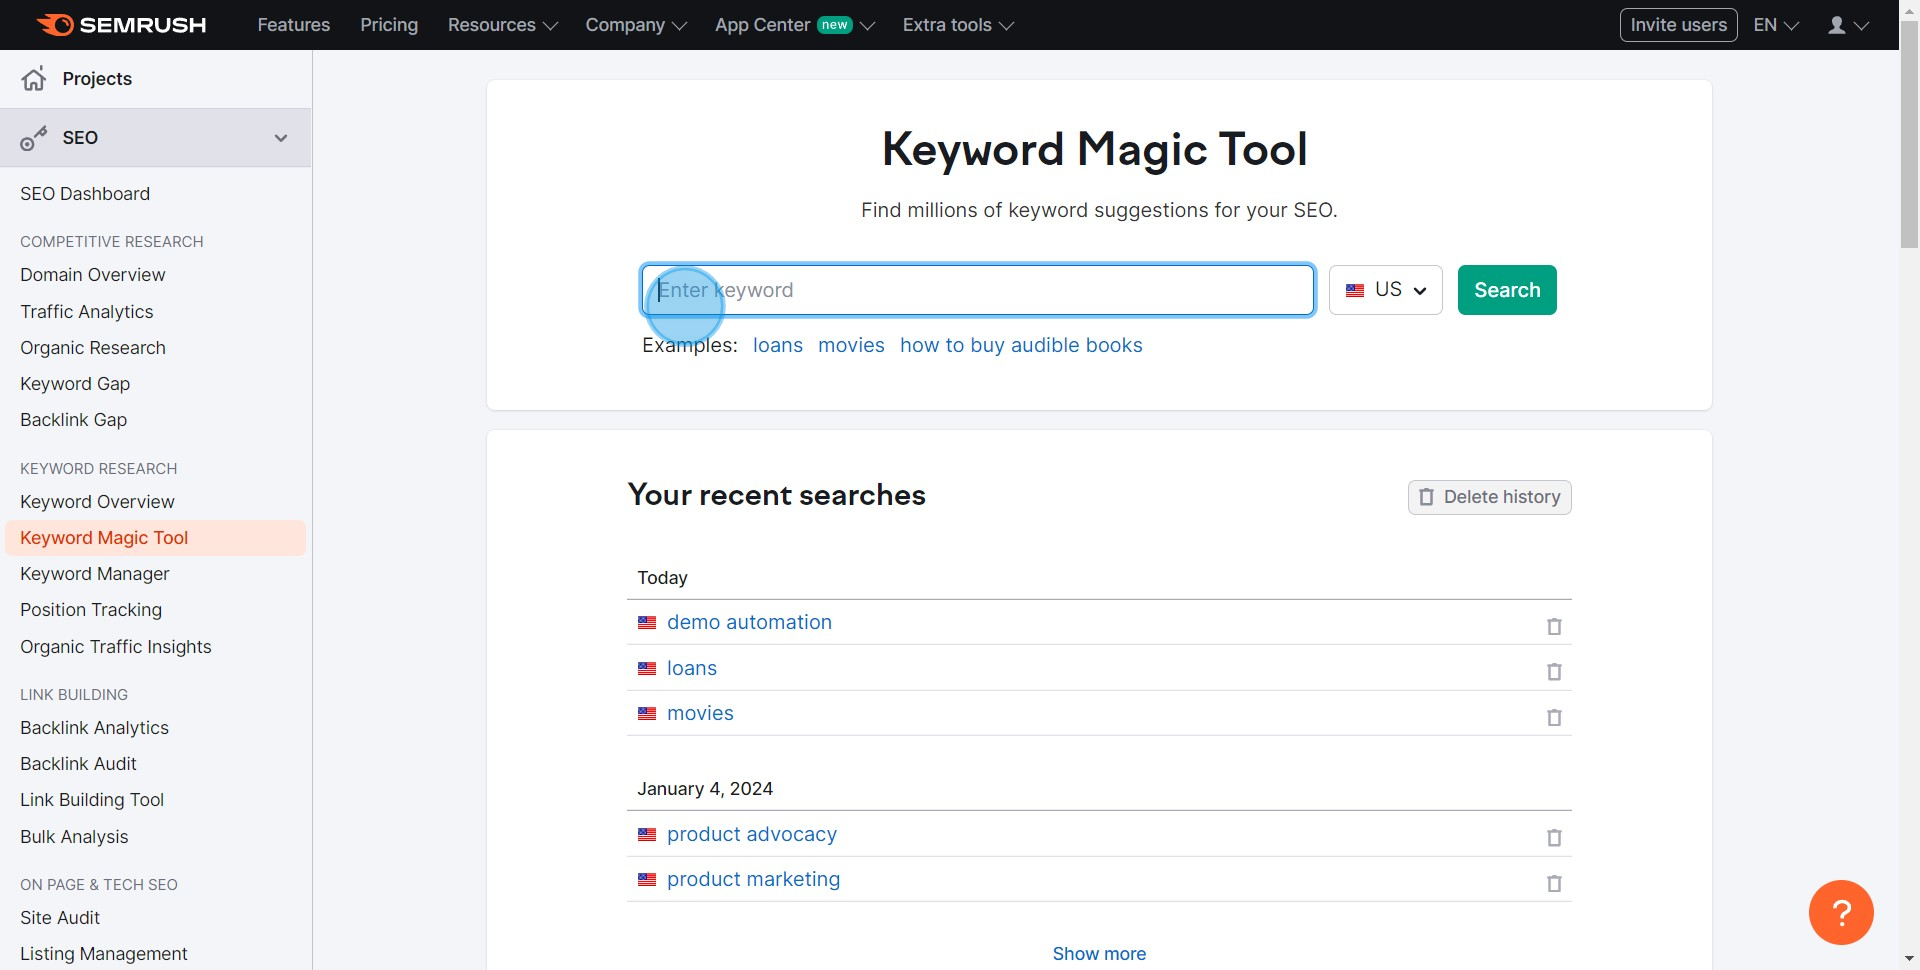Click the green Search button
1920x970 pixels.
(1507, 290)
